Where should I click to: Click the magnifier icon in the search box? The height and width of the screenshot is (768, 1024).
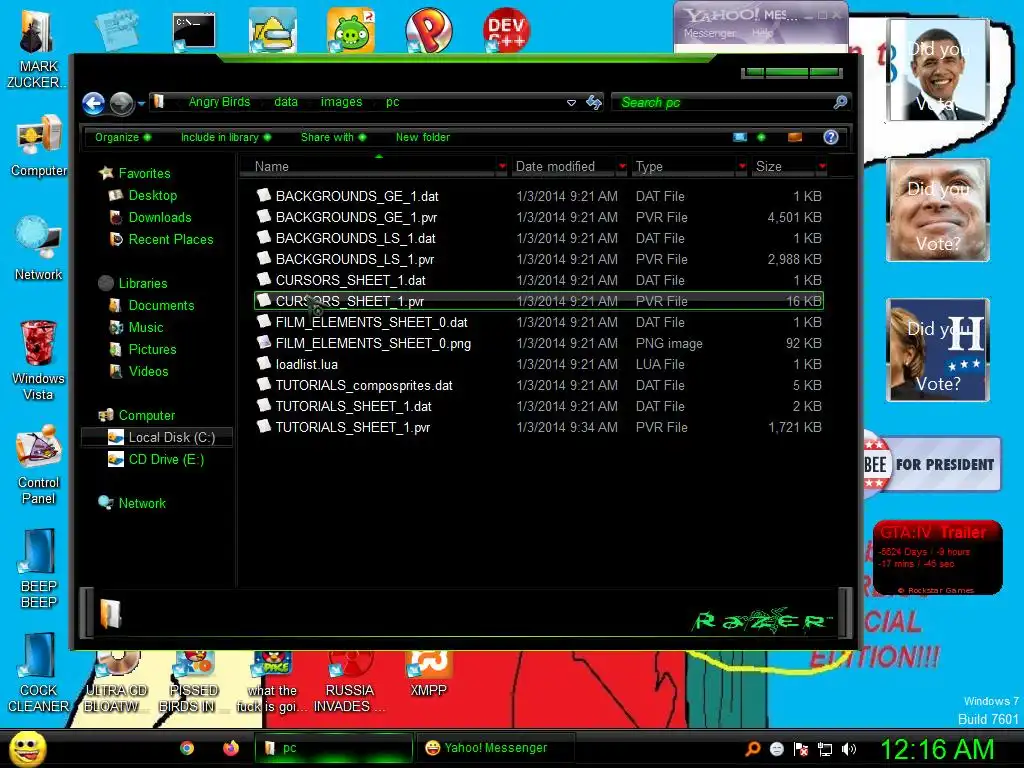click(840, 102)
